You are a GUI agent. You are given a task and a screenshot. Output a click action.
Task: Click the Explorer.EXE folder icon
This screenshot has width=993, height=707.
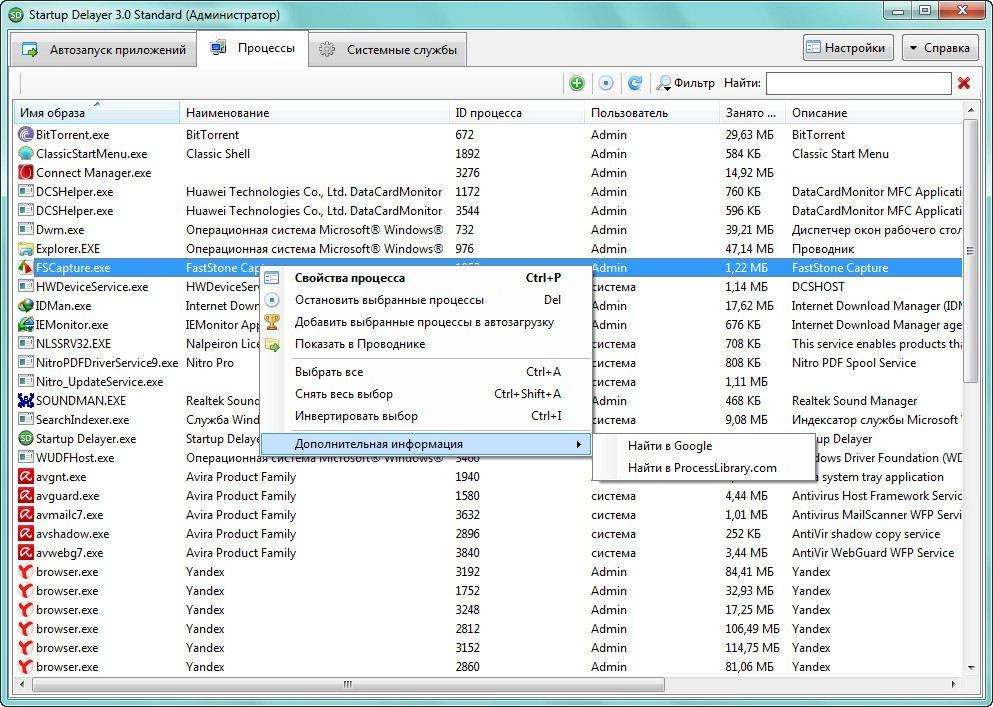[25, 248]
